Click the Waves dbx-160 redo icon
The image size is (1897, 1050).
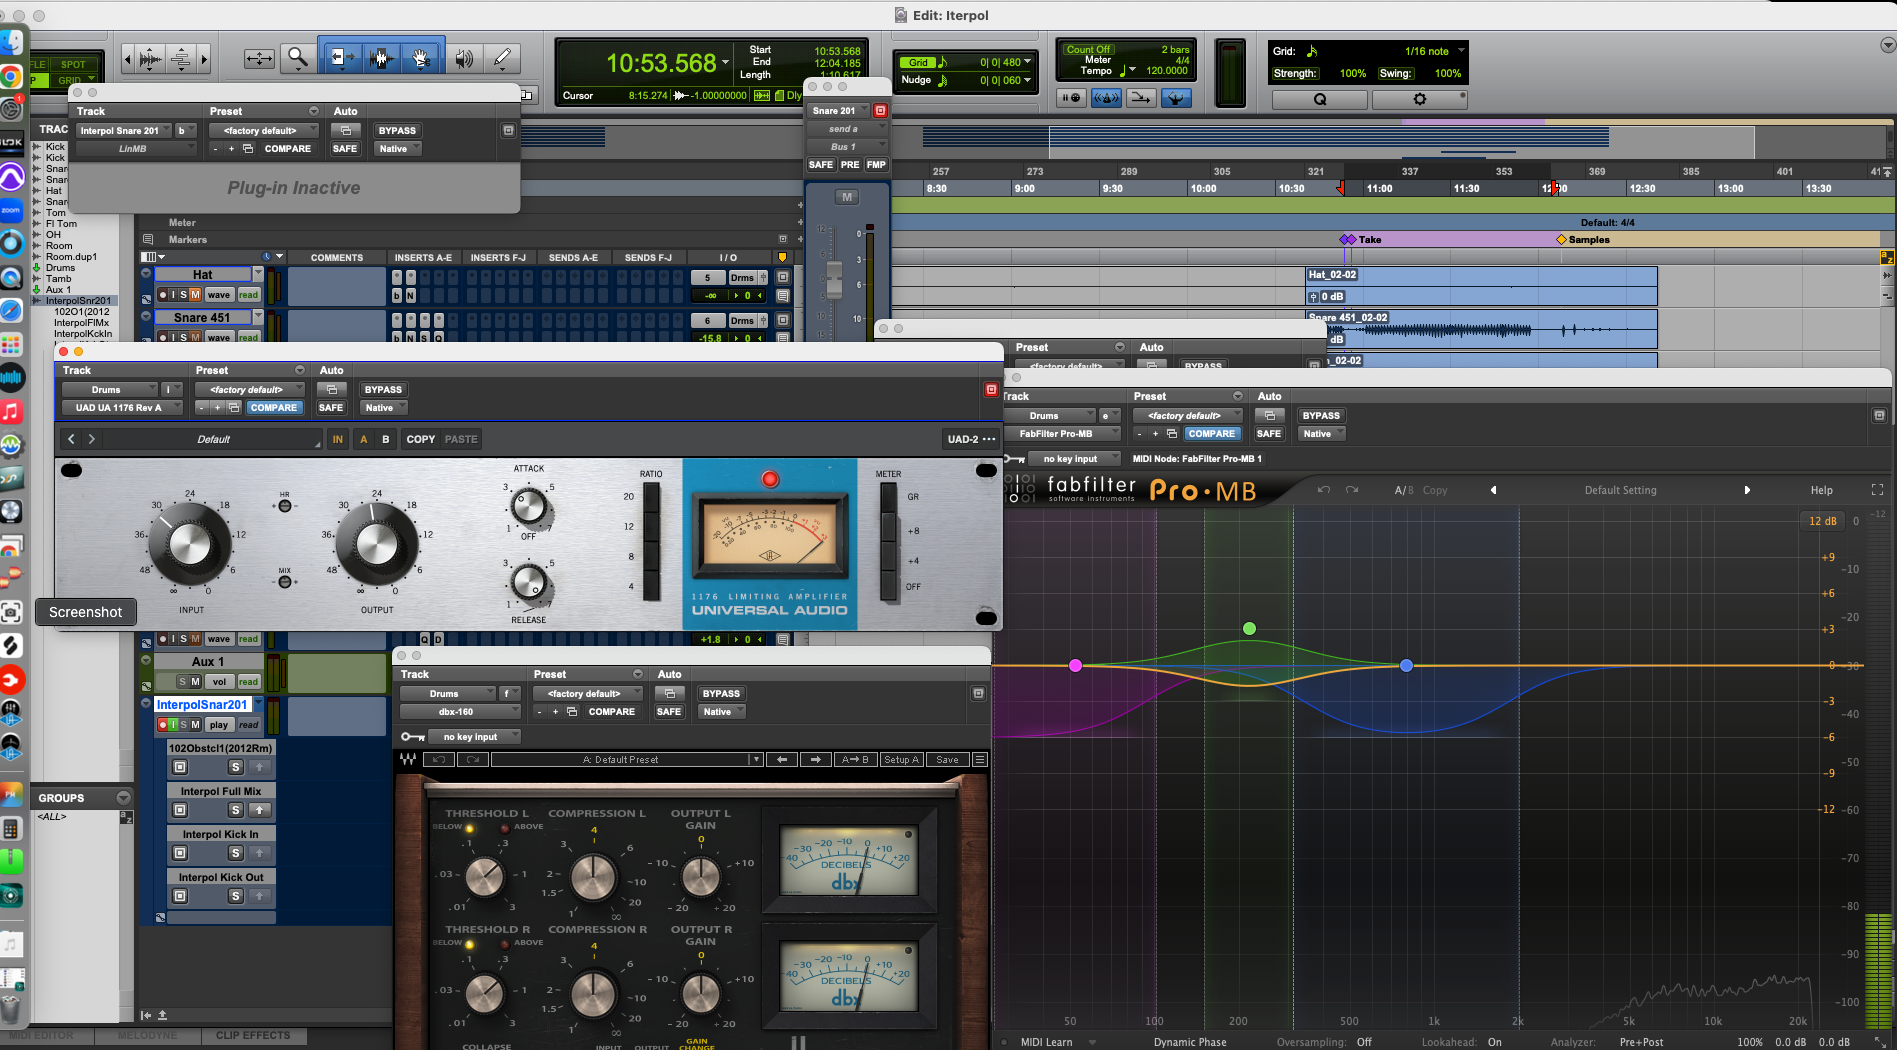tap(473, 760)
